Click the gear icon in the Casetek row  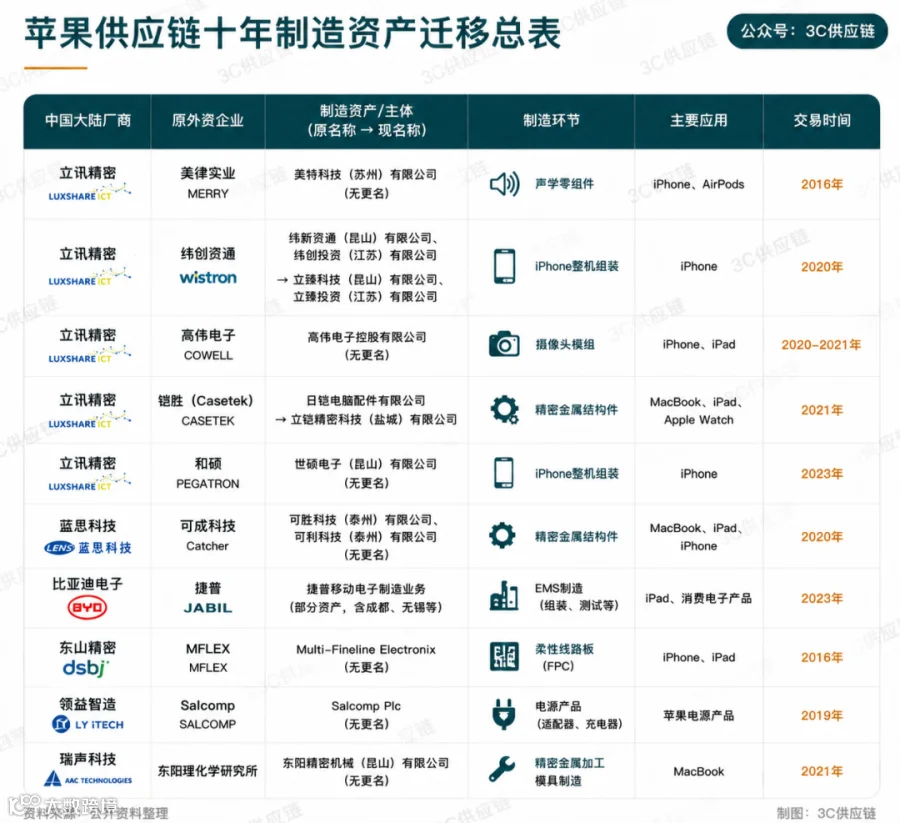pos(505,409)
